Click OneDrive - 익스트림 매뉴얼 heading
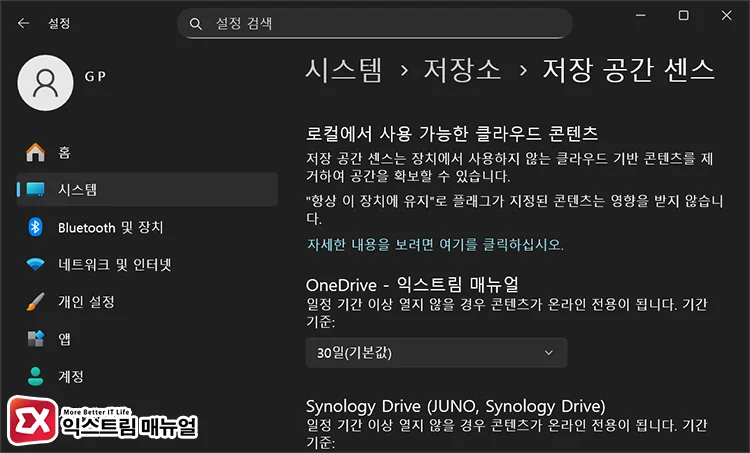Viewport: 750px width, 453px height. [x=412, y=285]
